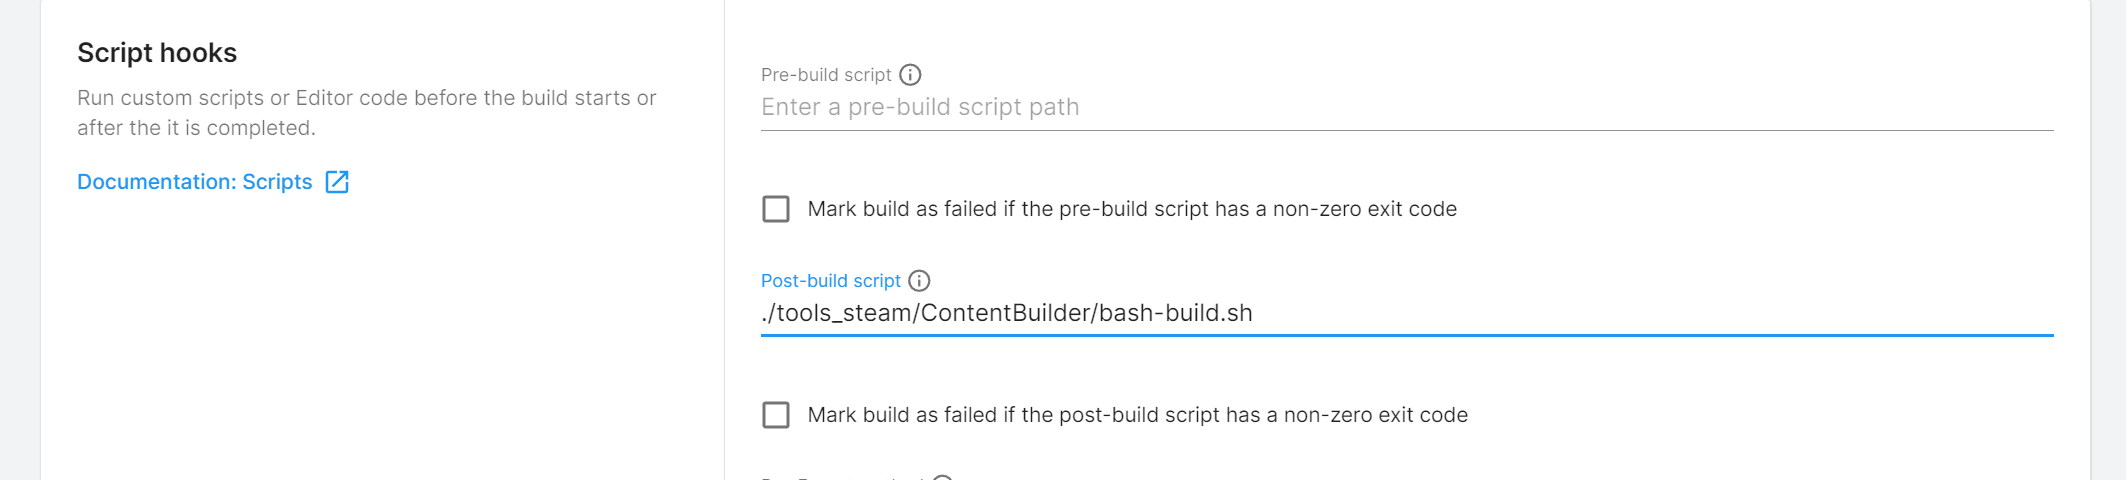Viewport: 2126px width, 480px height.
Task: Click the partially hidden field label at bottom
Action: (840, 478)
